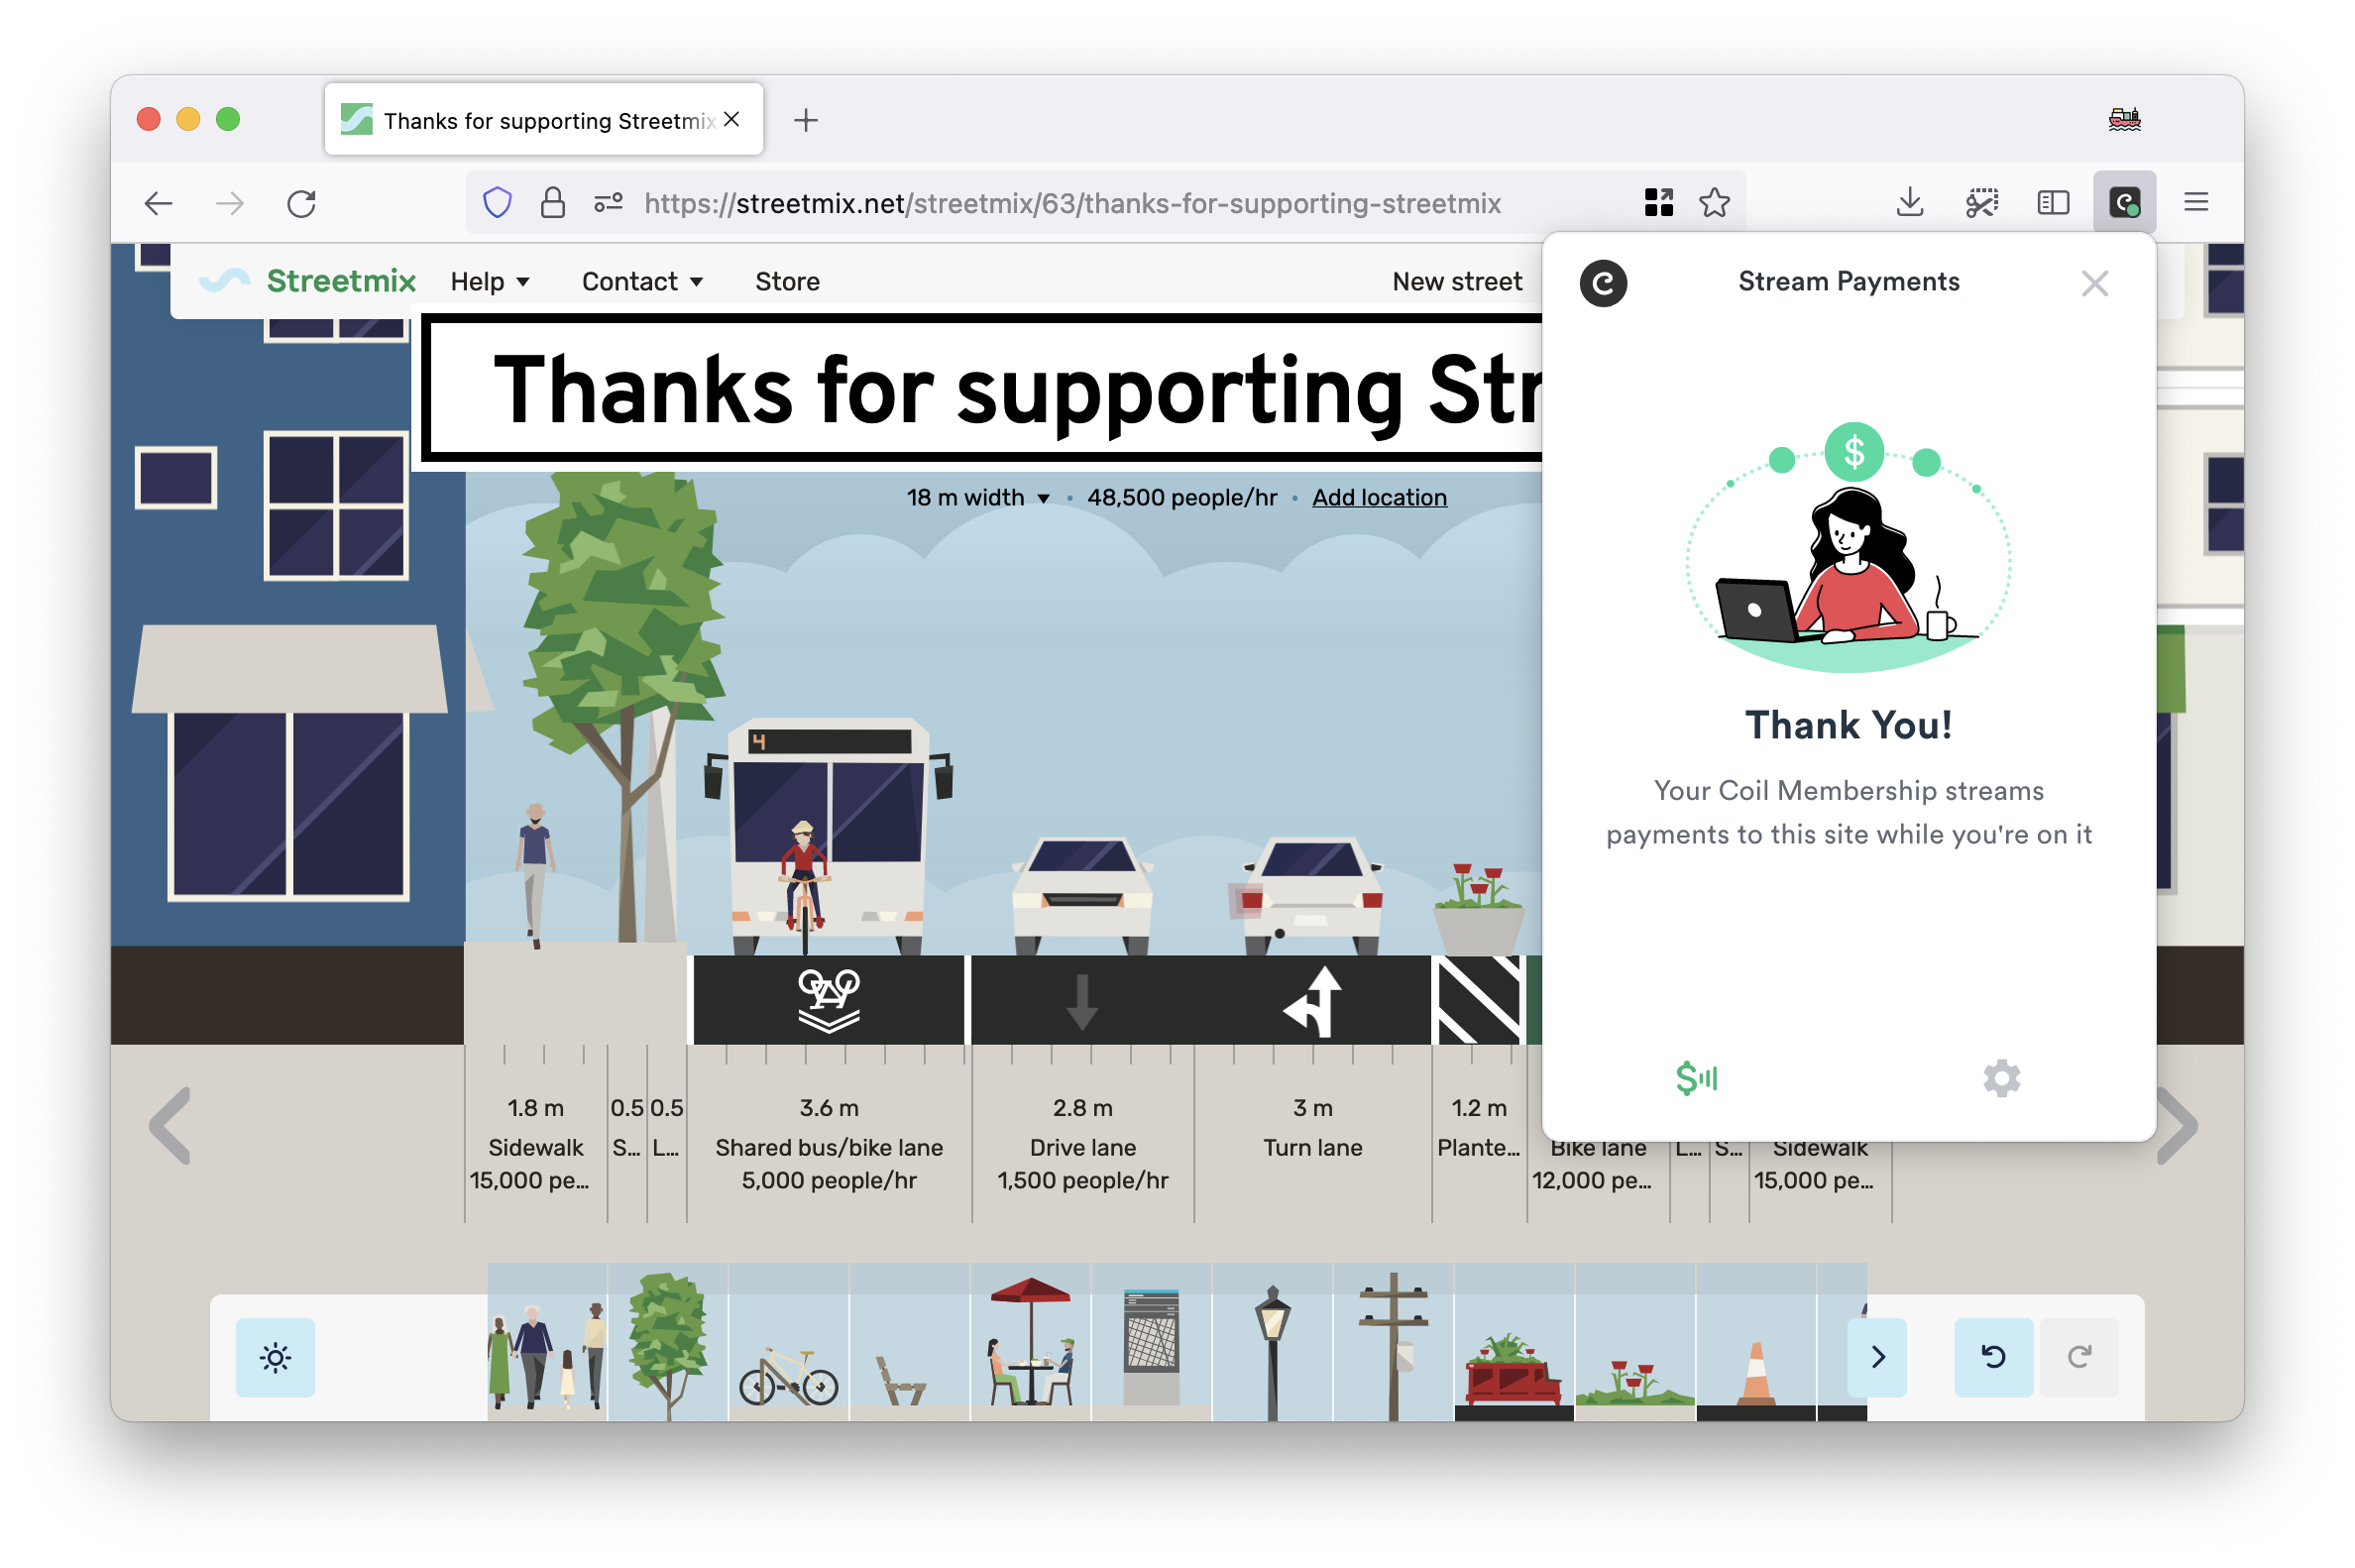Open Coil settings with the gear icon
Image resolution: width=2355 pixels, height=1568 pixels.
coord(2001,1079)
